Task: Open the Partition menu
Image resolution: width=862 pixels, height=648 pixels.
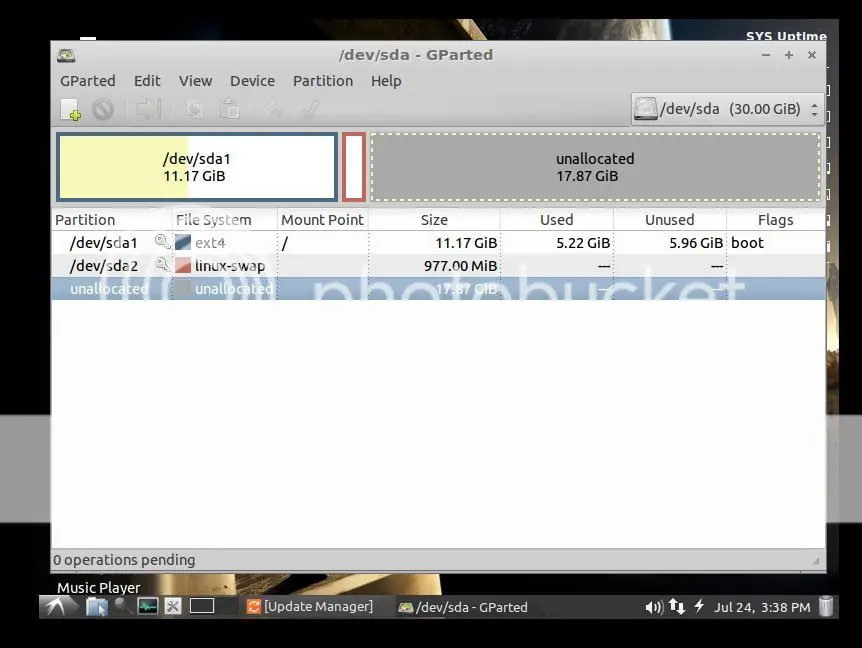Action: tap(323, 81)
